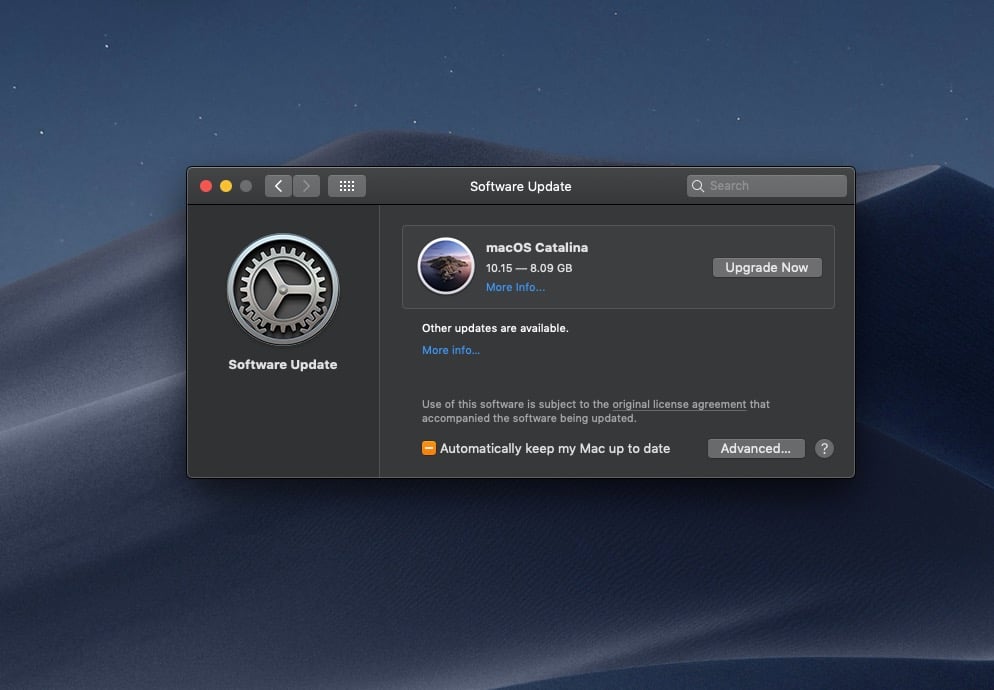Click Upgrade Now for macOS Catalina
Viewport: 994px width, 690px height.
tap(767, 268)
